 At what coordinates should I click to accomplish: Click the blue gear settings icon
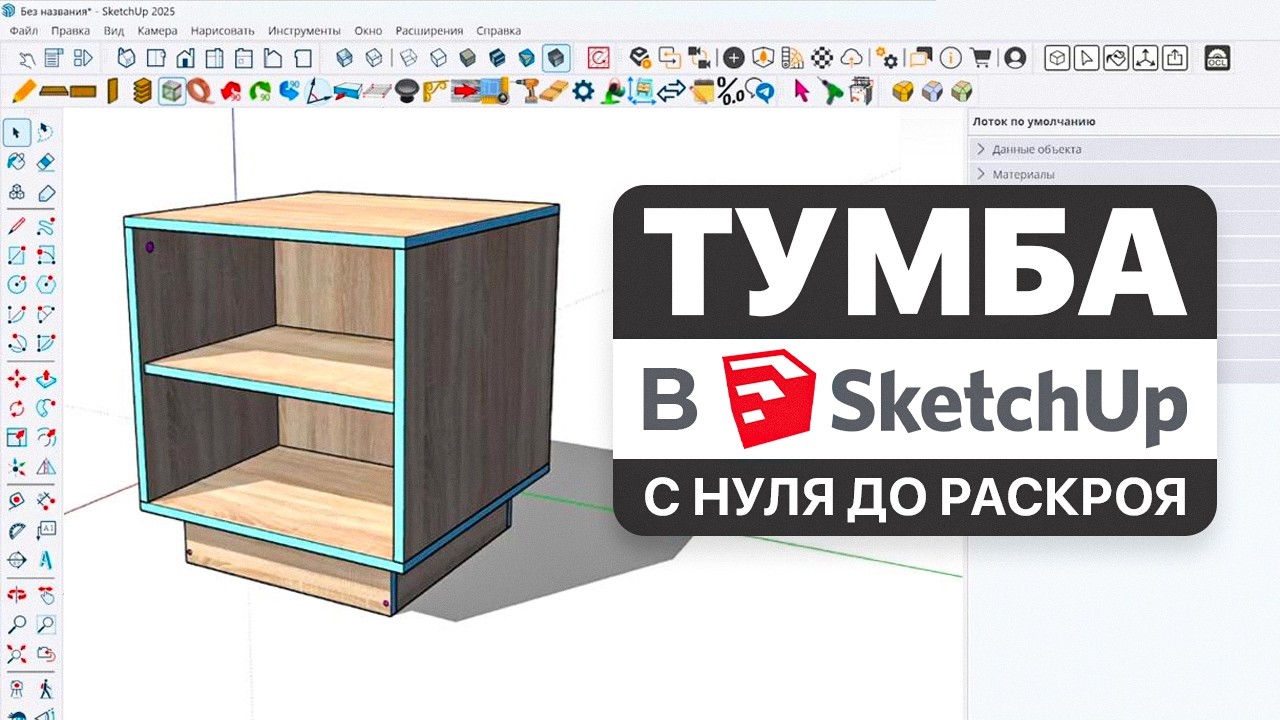pos(583,91)
